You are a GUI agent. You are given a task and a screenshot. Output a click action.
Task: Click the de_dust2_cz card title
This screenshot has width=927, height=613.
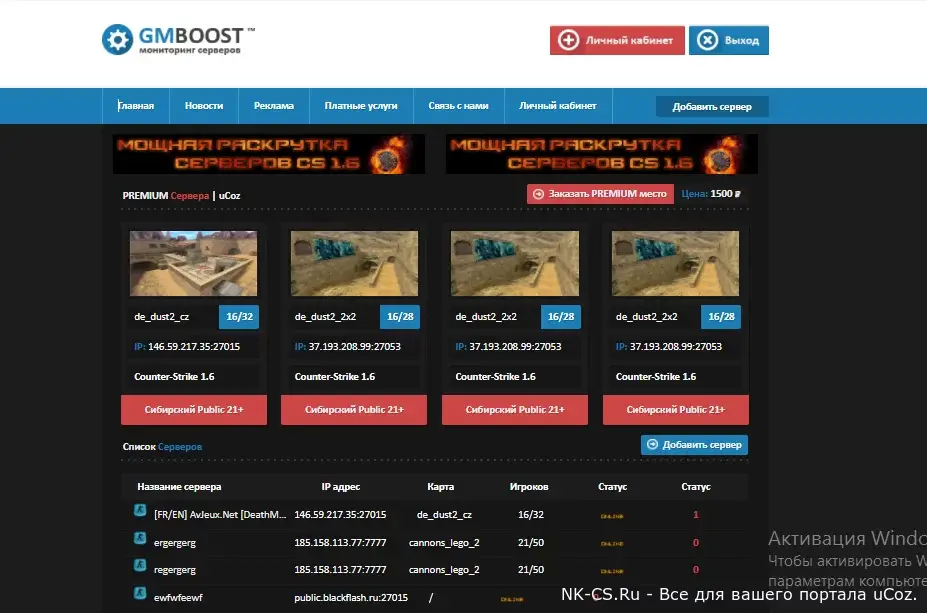(161, 317)
